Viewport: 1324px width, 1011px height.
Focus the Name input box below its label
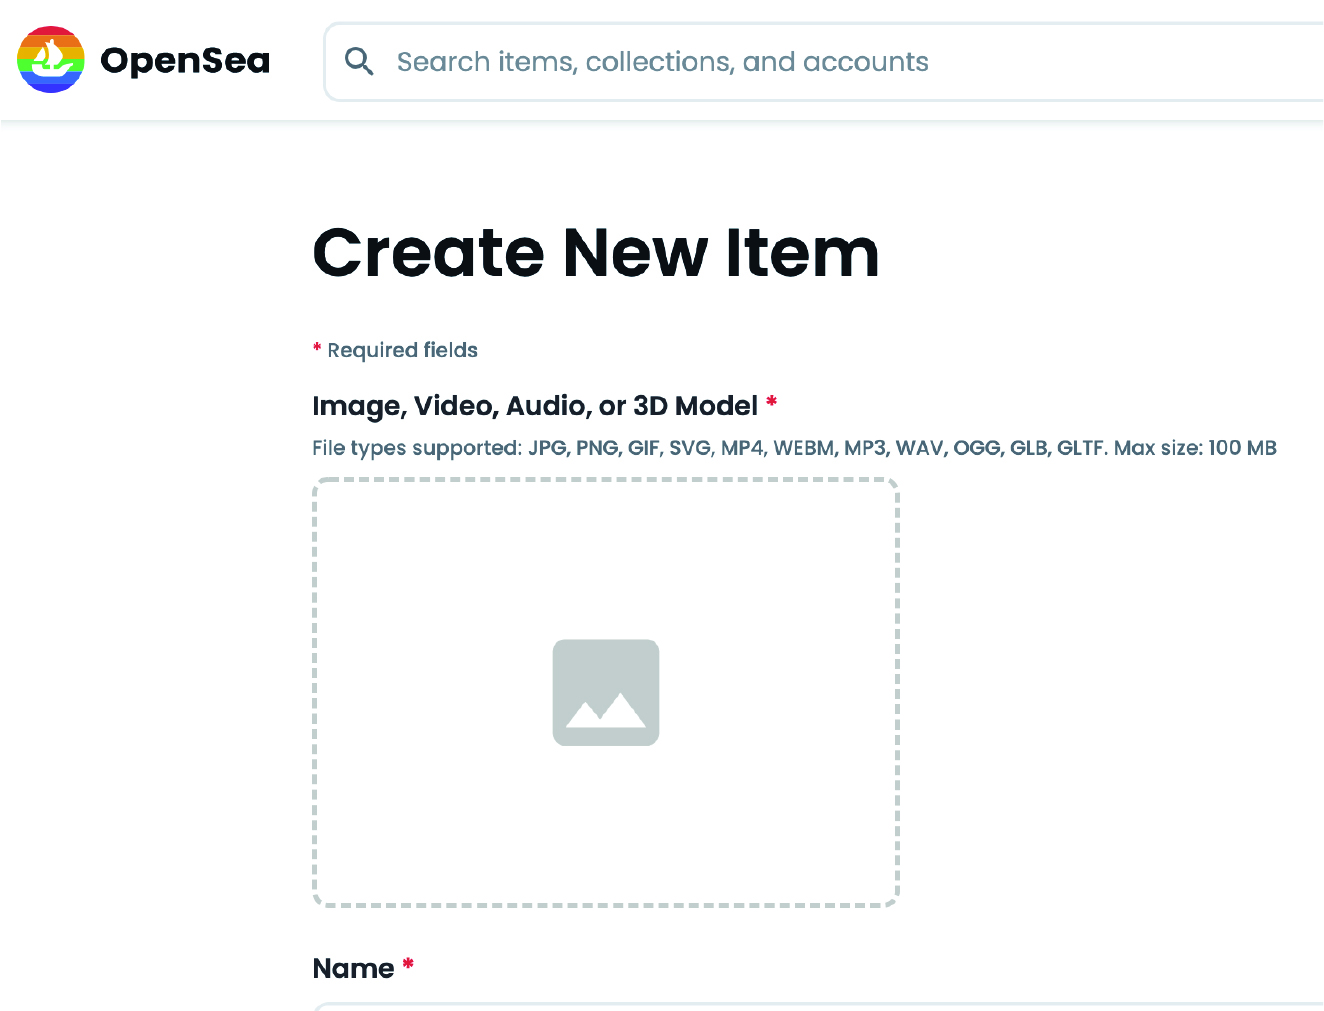(800, 1006)
